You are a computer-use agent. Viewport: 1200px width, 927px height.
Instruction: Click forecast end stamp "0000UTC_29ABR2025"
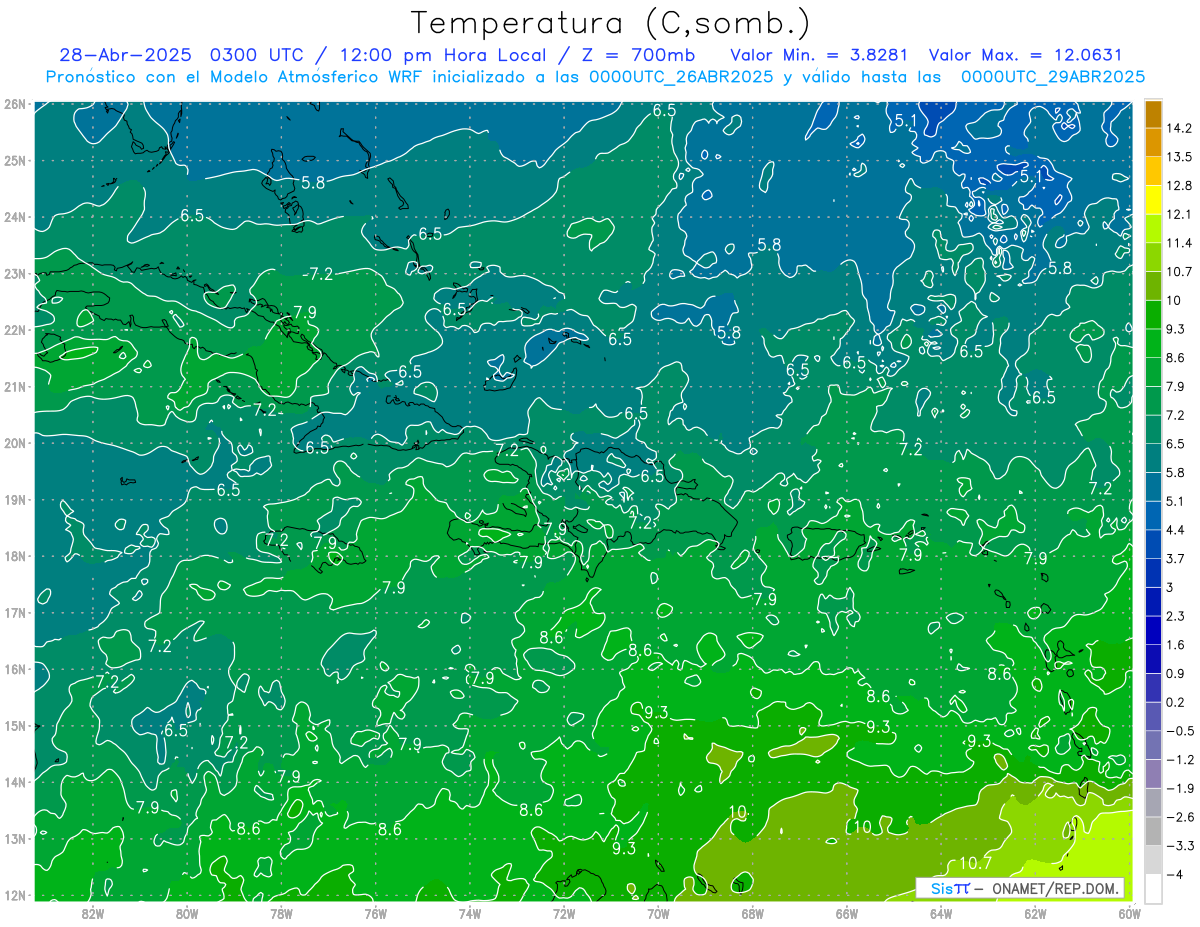(1053, 76)
